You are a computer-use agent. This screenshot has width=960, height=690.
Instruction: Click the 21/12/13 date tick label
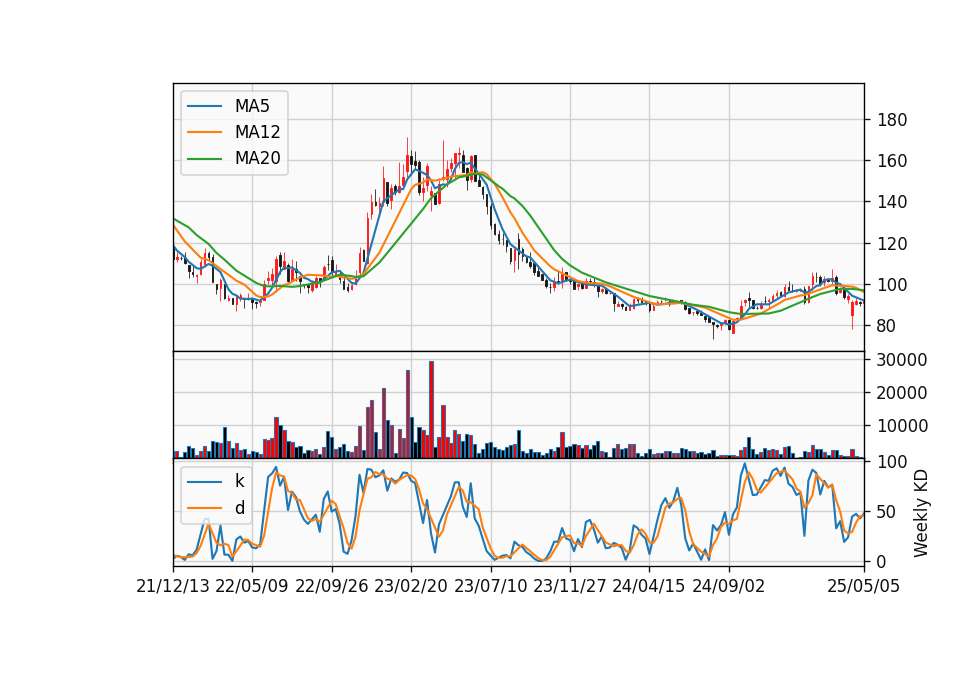(x=173, y=586)
